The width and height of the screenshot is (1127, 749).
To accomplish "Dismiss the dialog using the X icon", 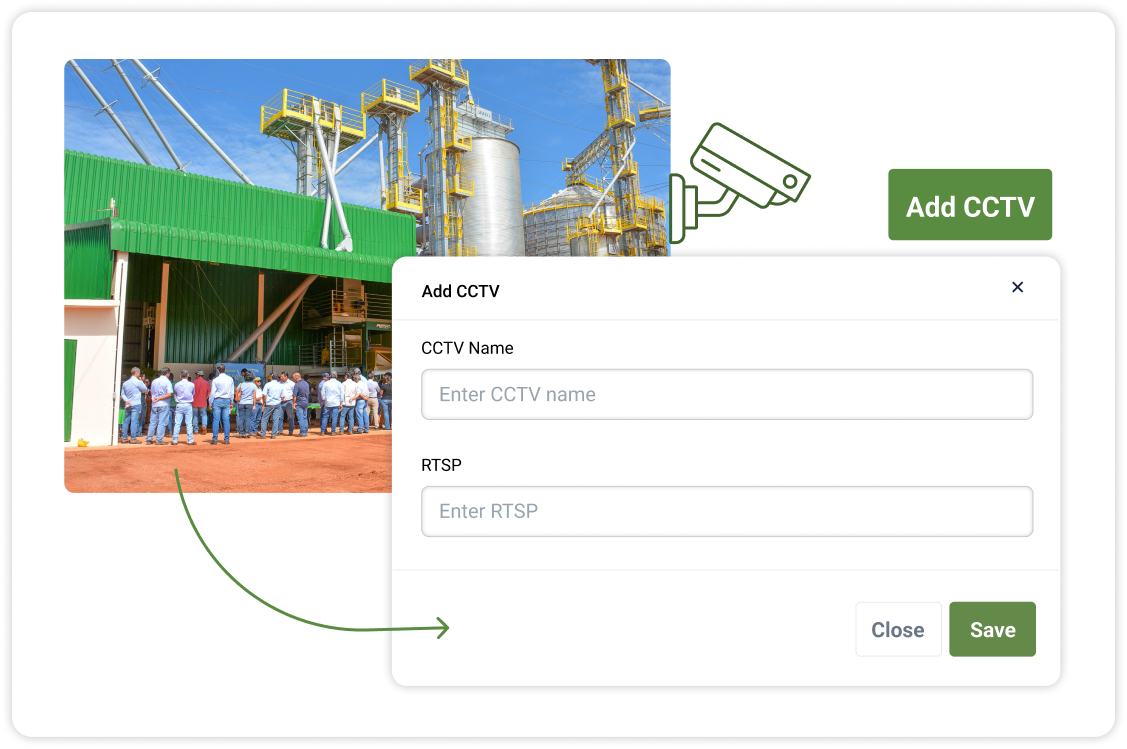I will pyautogui.click(x=1017, y=287).
